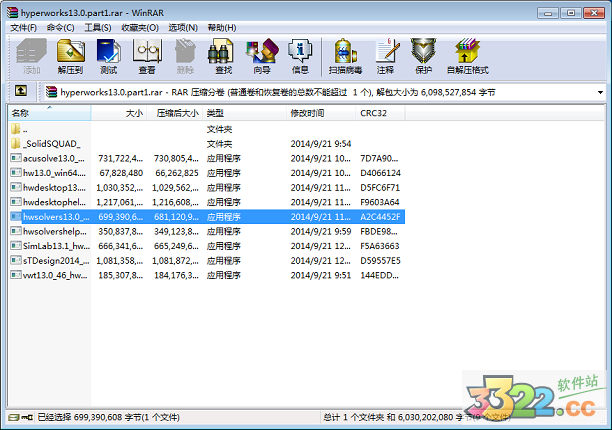Select the _SolidSQUAD_ folder name
This screenshot has width=612, height=430.
point(52,144)
